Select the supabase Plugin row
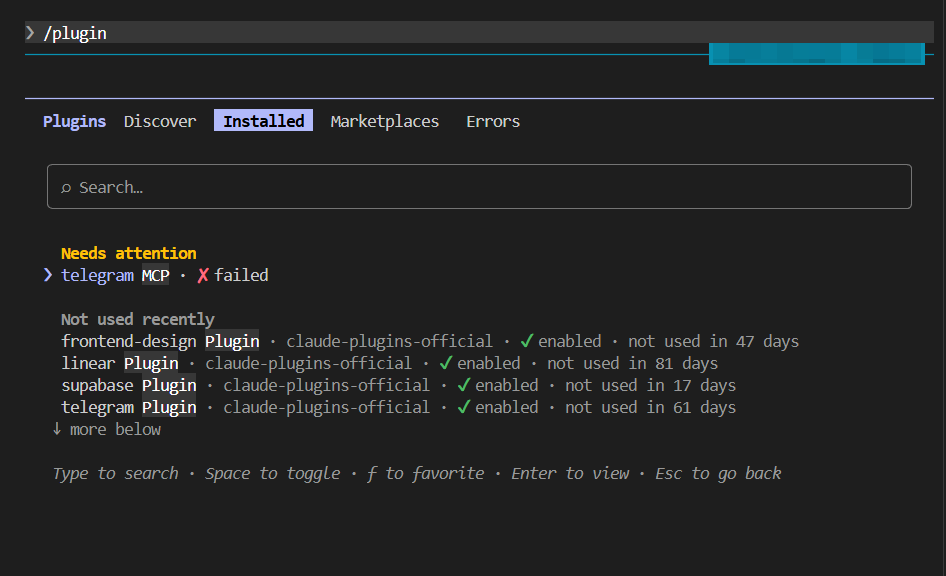The width and height of the screenshot is (946, 576). tap(399, 385)
